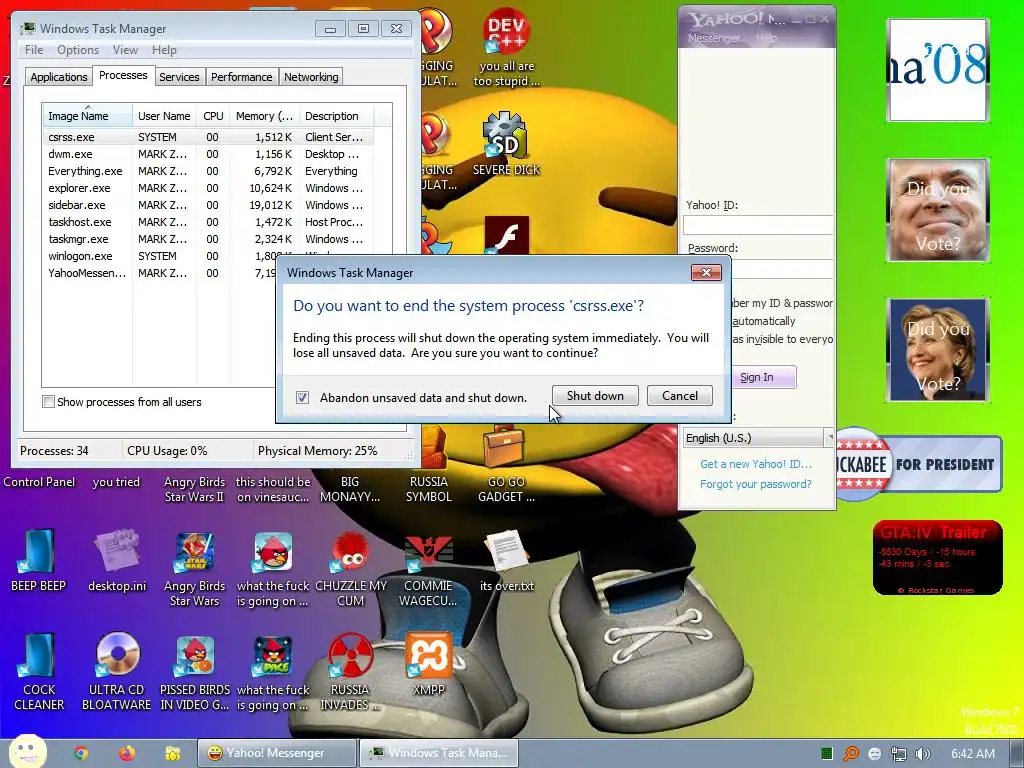Screen dimensions: 1024x768
Task: Open the Help menu in Task Manager
Action: click(x=164, y=50)
